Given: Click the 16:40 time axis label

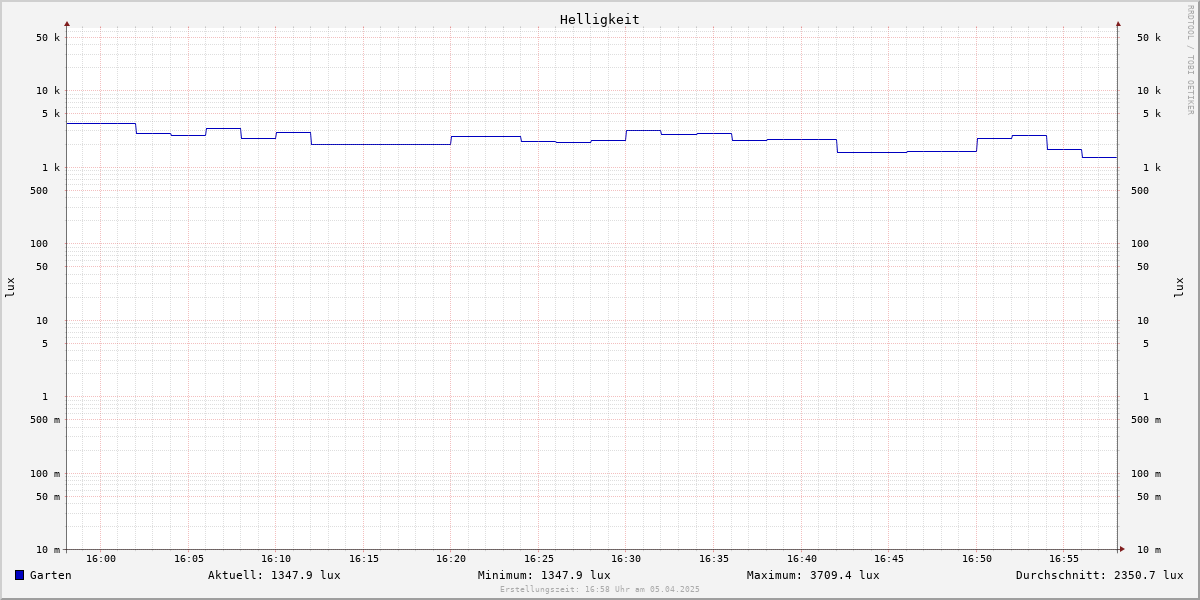Looking at the screenshot, I should click(x=802, y=559).
